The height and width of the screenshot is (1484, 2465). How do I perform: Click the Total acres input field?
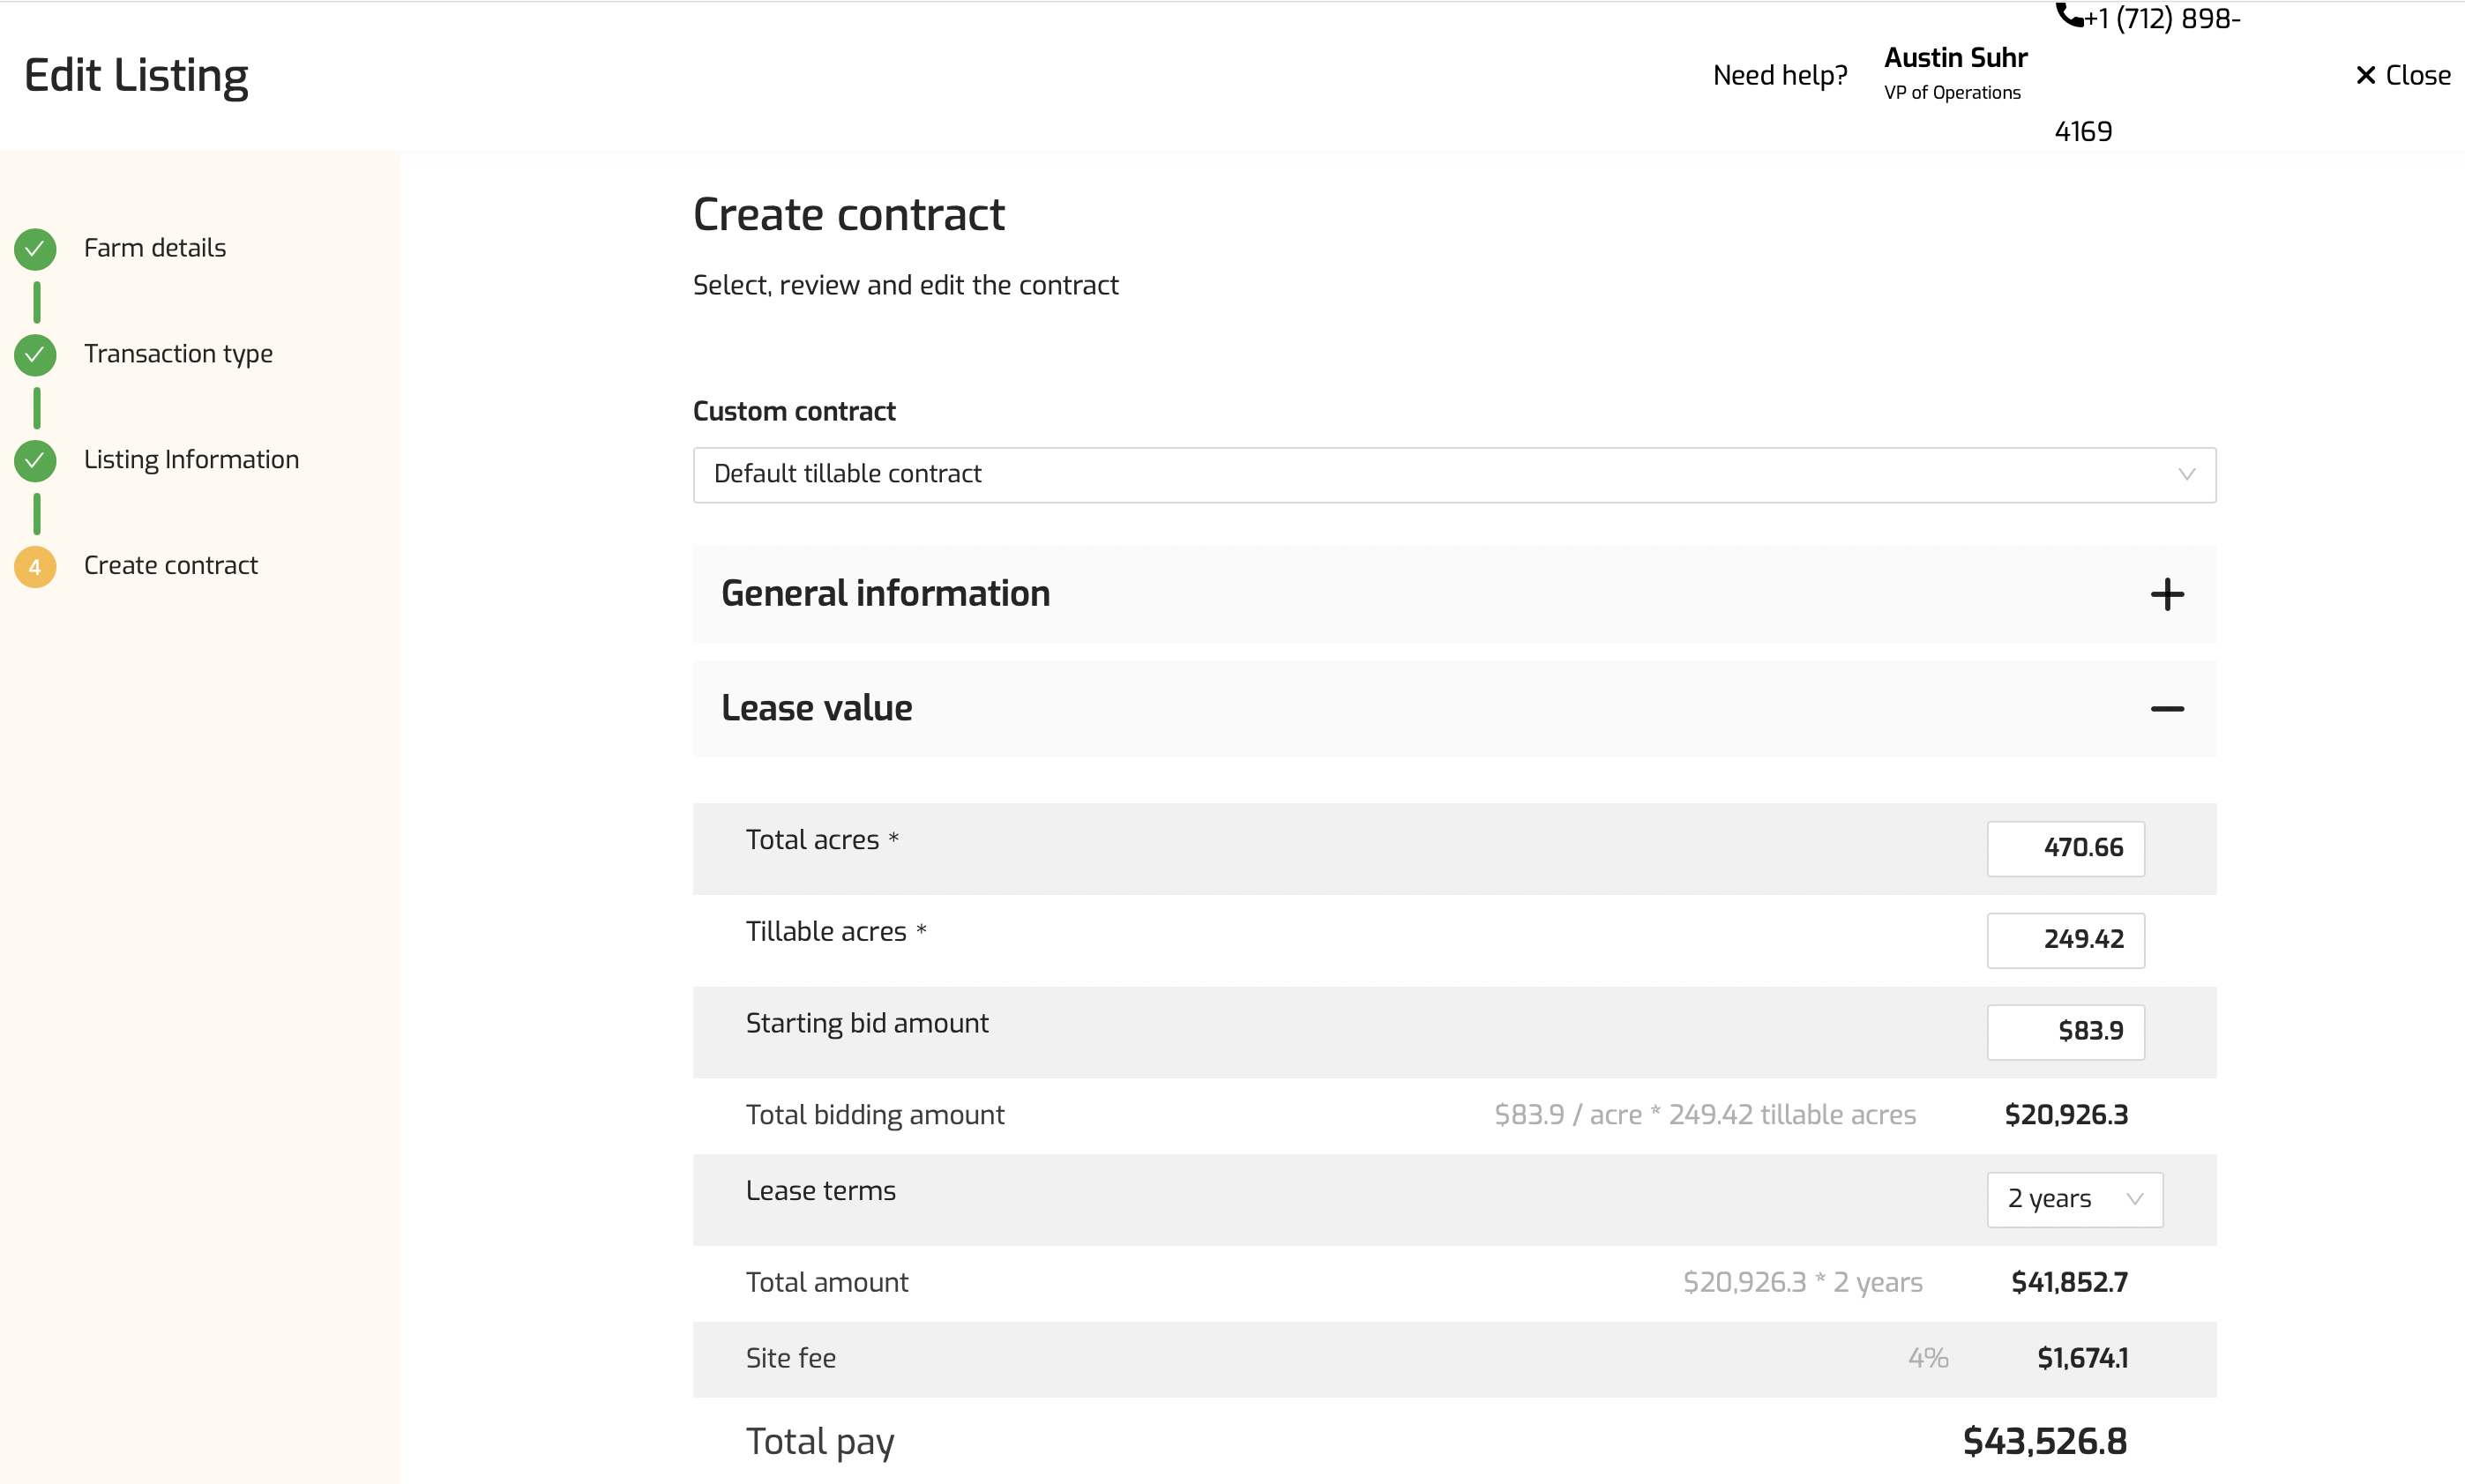pos(2065,848)
